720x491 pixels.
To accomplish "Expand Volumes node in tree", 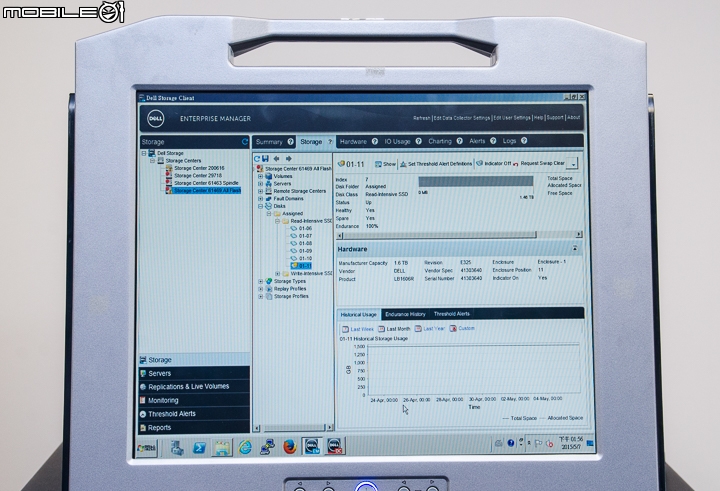I will [260, 176].
